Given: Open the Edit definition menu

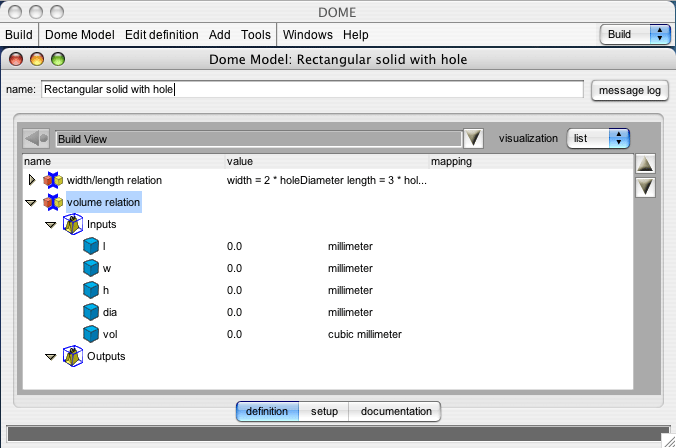Looking at the screenshot, I should [162, 34].
